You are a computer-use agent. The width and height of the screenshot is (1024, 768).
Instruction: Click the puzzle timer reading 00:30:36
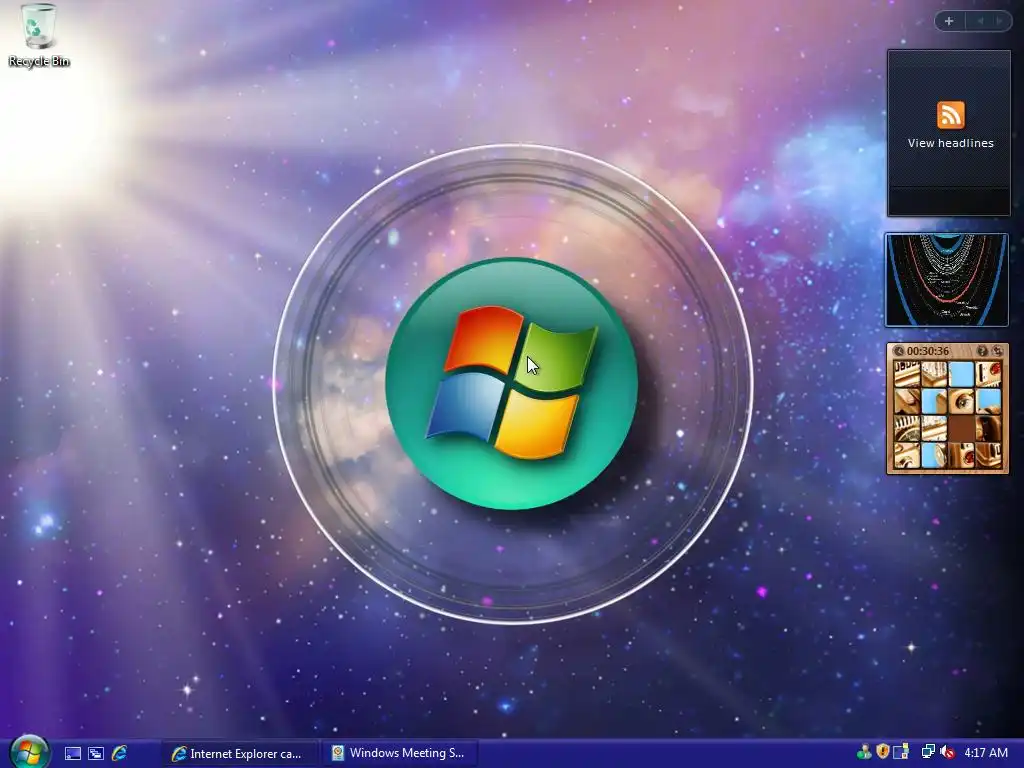coord(927,351)
